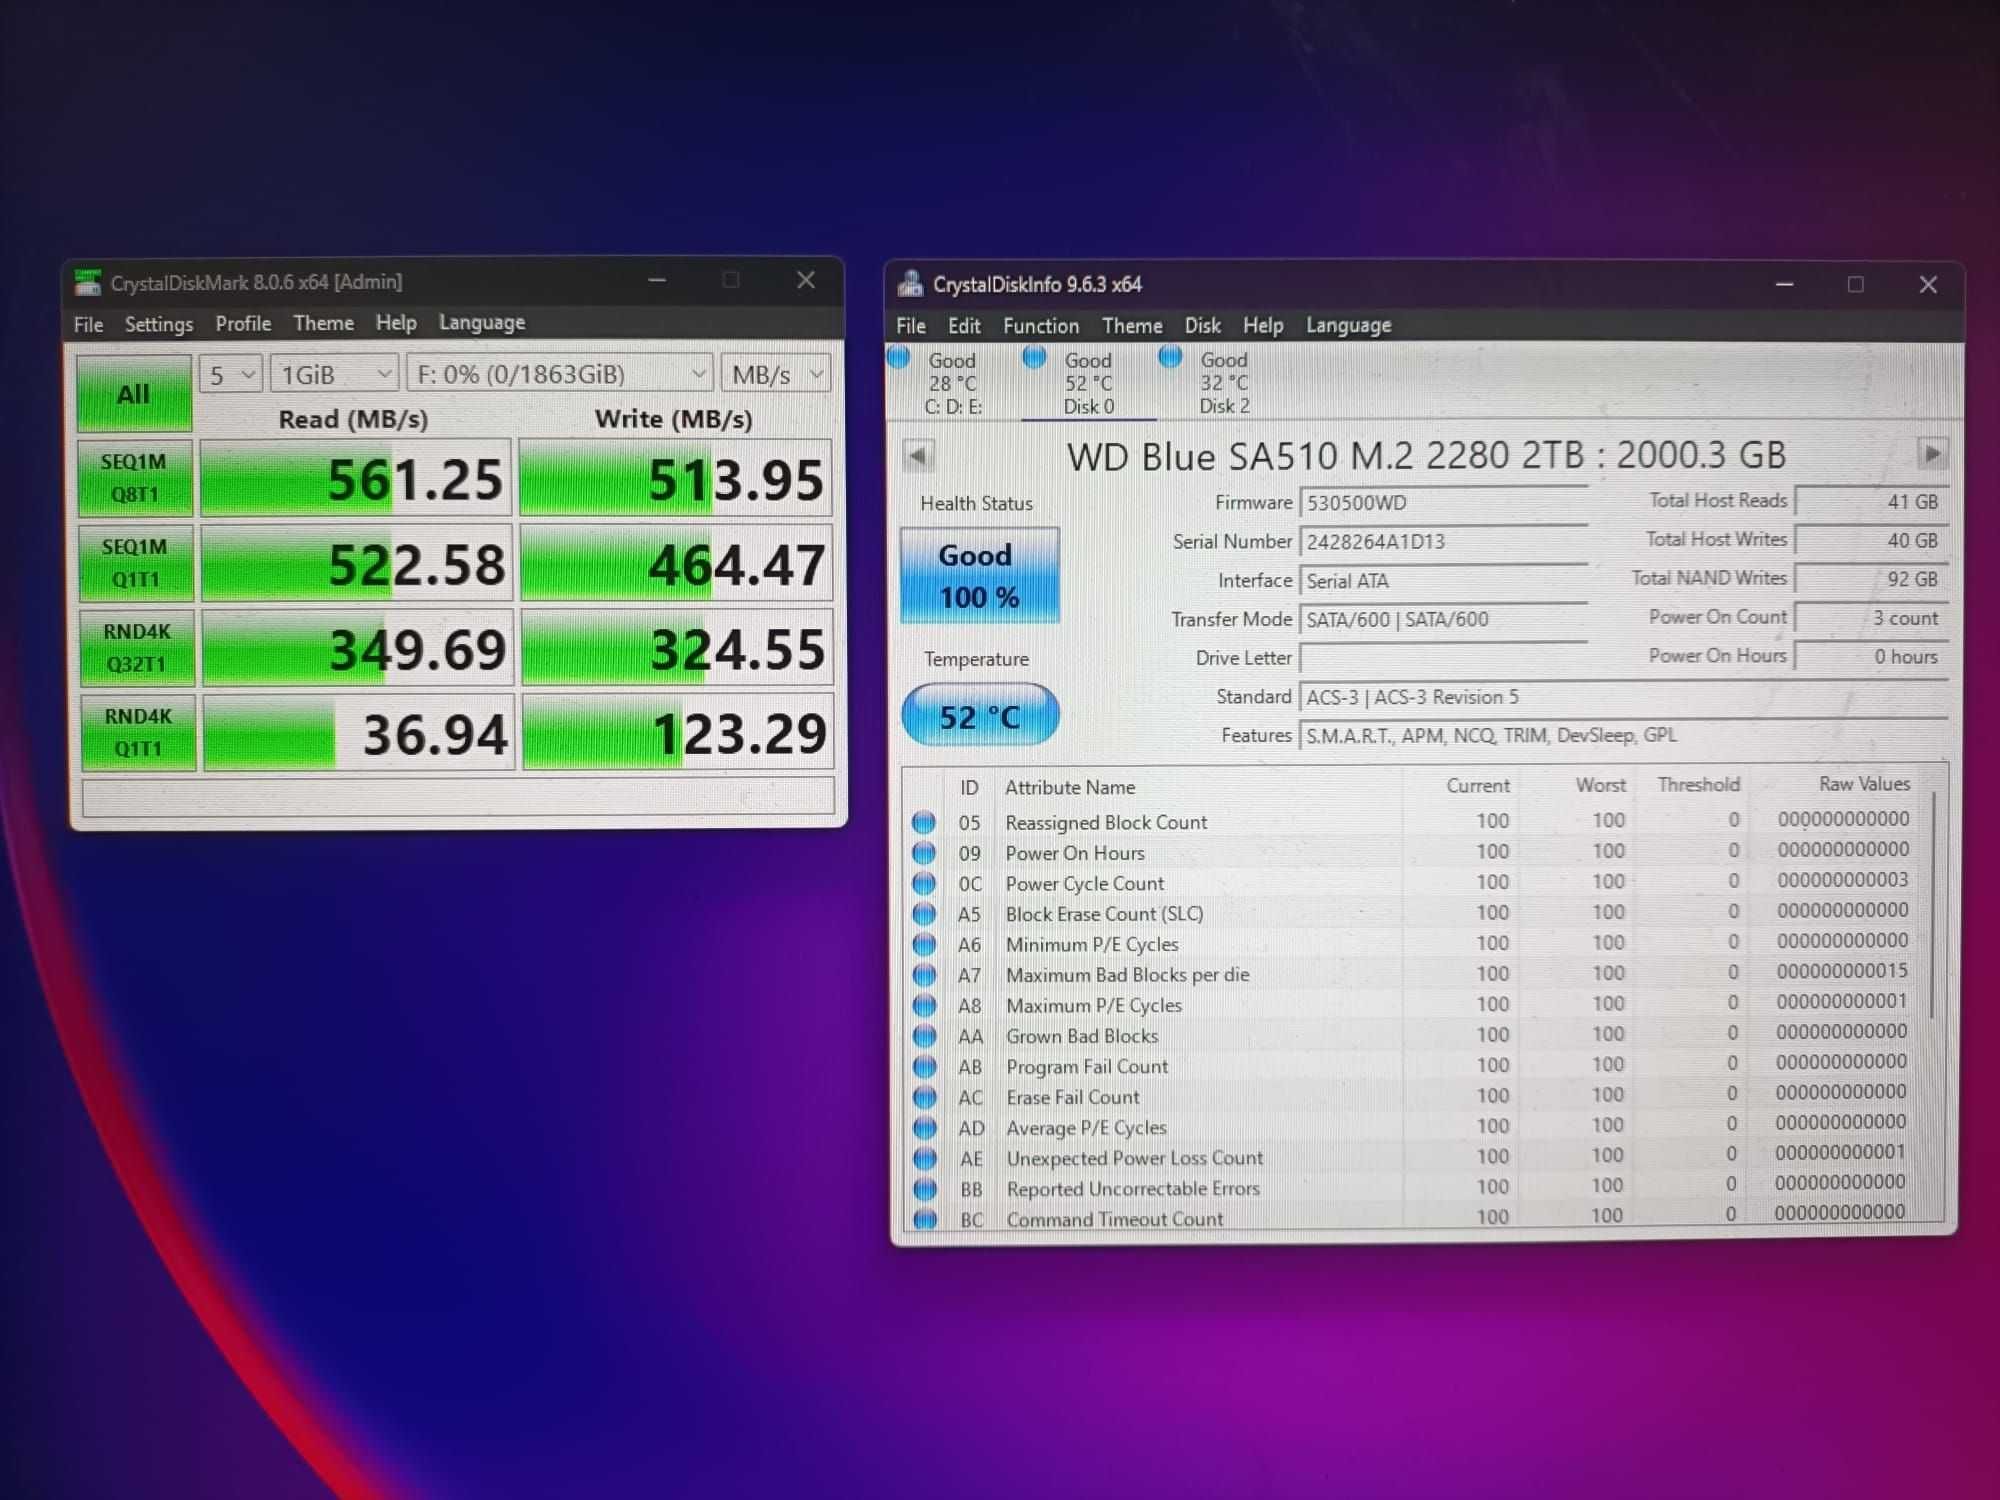Select the Disk 2 tab at 32 °C
The height and width of the screenshot is (1500, 2000).
(1224, 382)
